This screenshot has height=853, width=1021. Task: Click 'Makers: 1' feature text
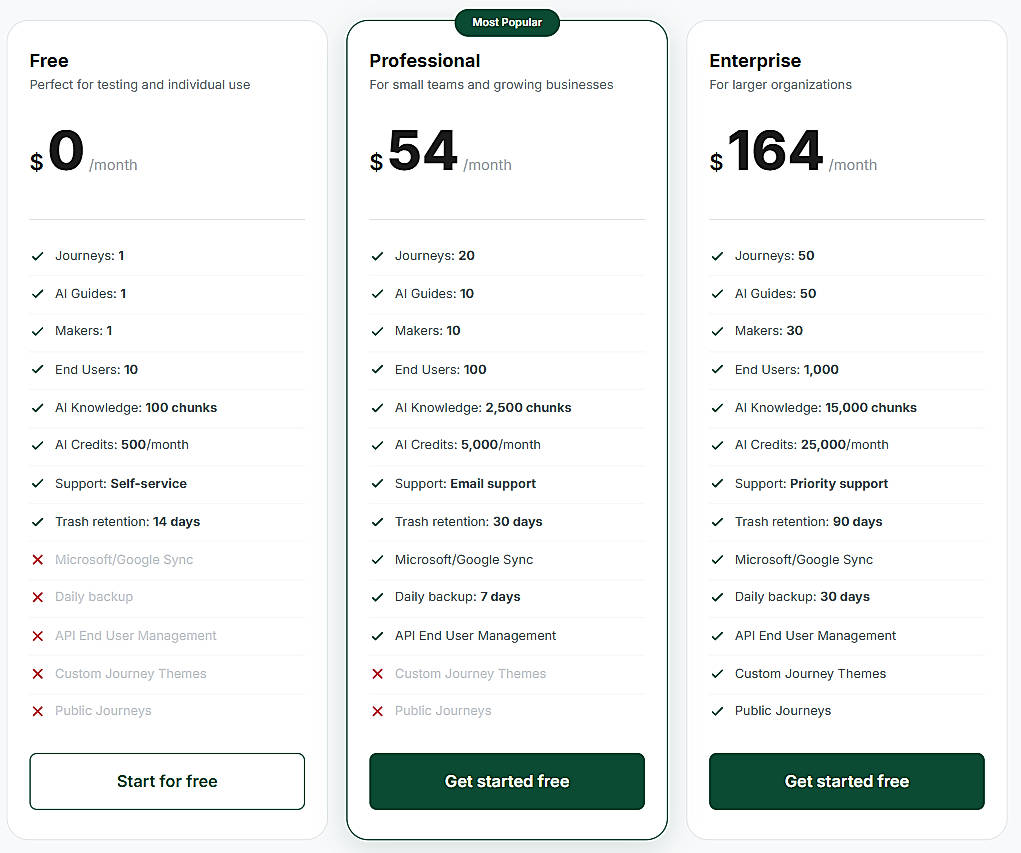pos(83,331)
